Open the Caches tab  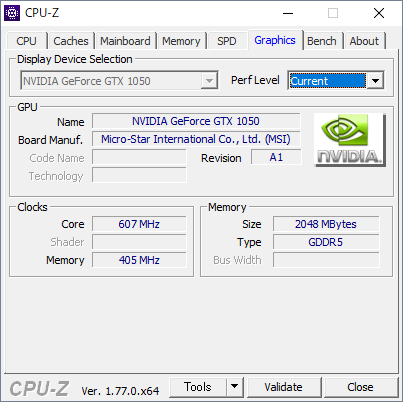pos(71,41)
